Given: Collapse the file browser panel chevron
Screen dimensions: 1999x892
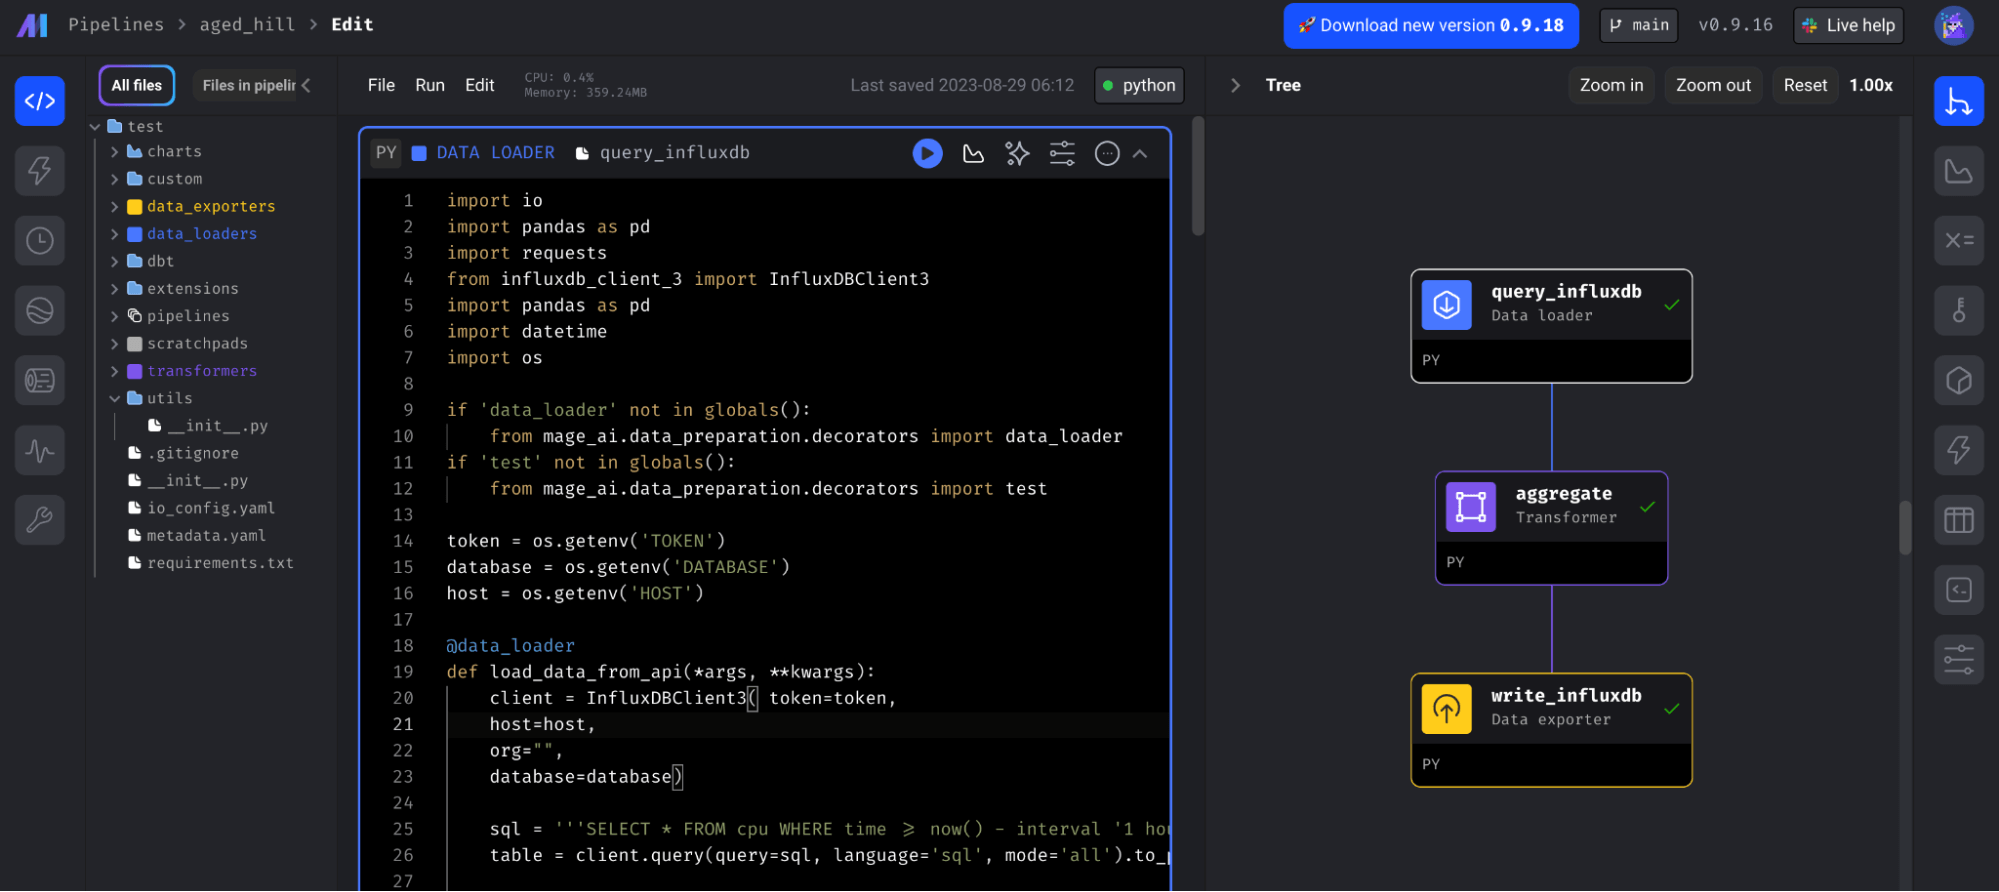Looking at the screenshot, I should click(306, 85).
